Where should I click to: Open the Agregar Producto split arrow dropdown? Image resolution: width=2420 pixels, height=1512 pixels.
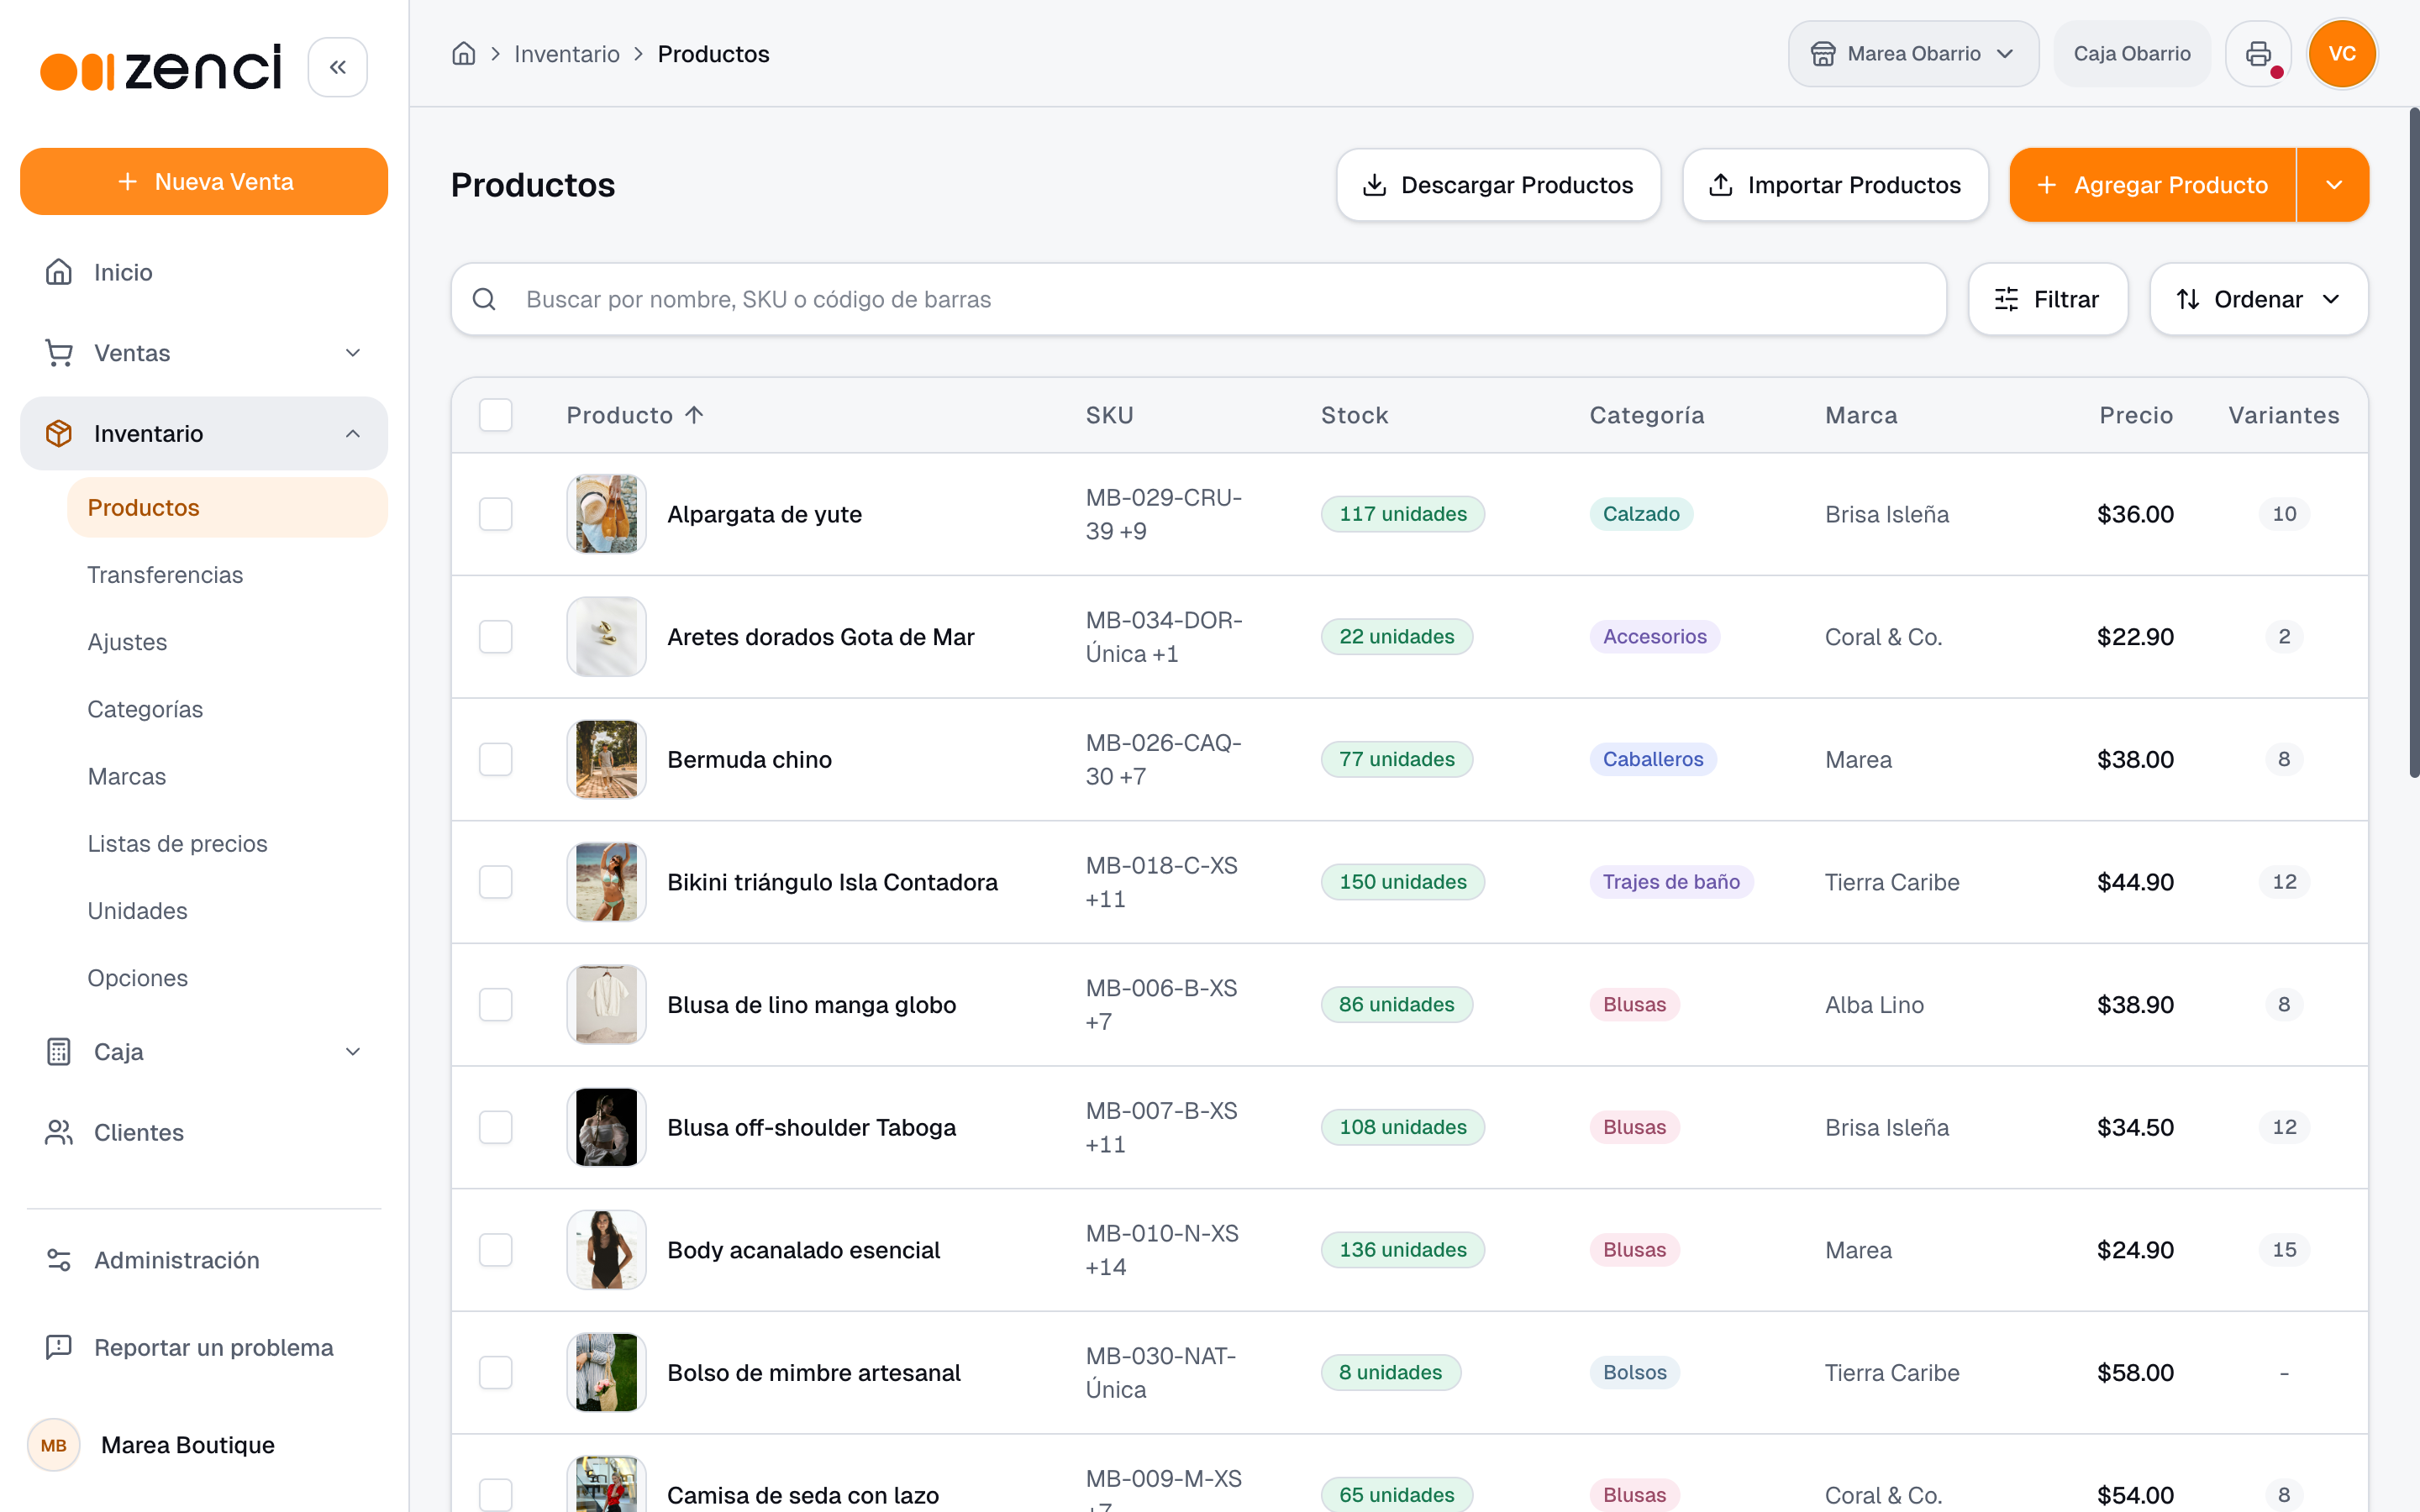pos(2333,185)
